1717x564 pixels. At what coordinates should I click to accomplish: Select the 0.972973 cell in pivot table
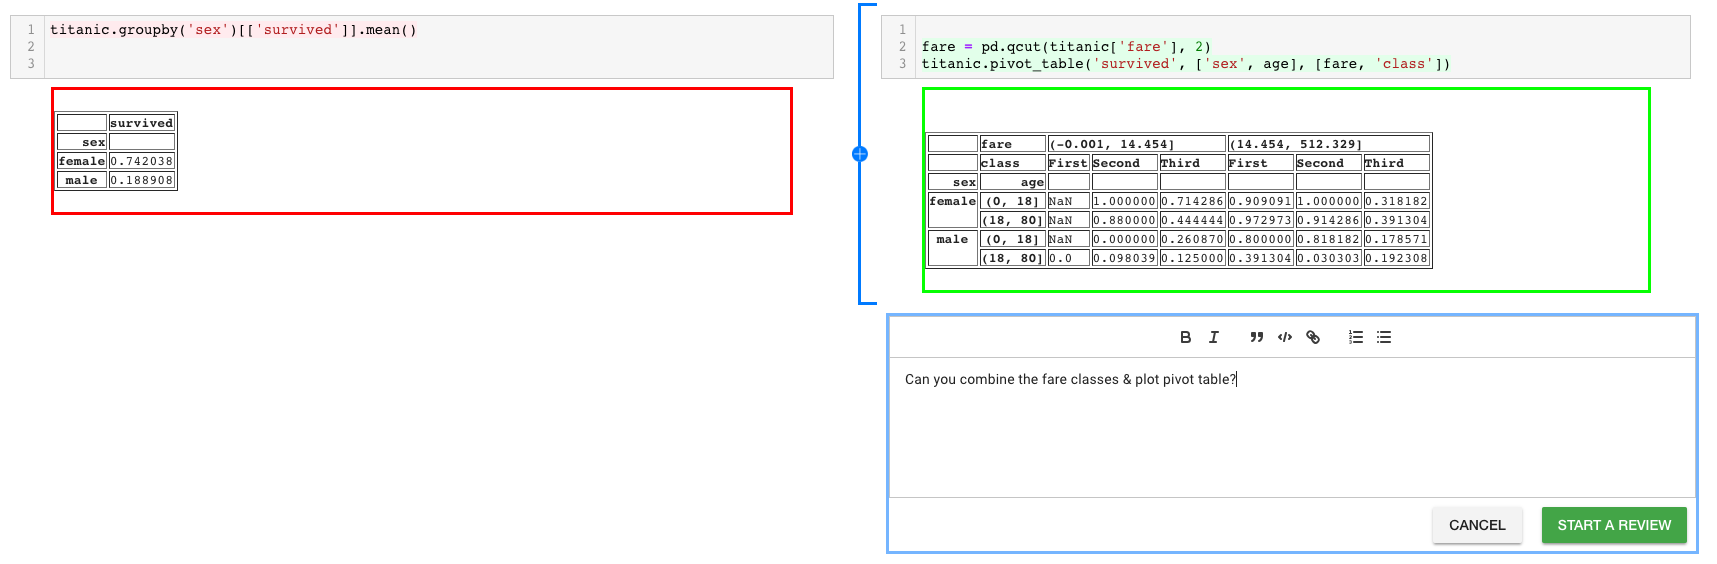point(1260,220)
